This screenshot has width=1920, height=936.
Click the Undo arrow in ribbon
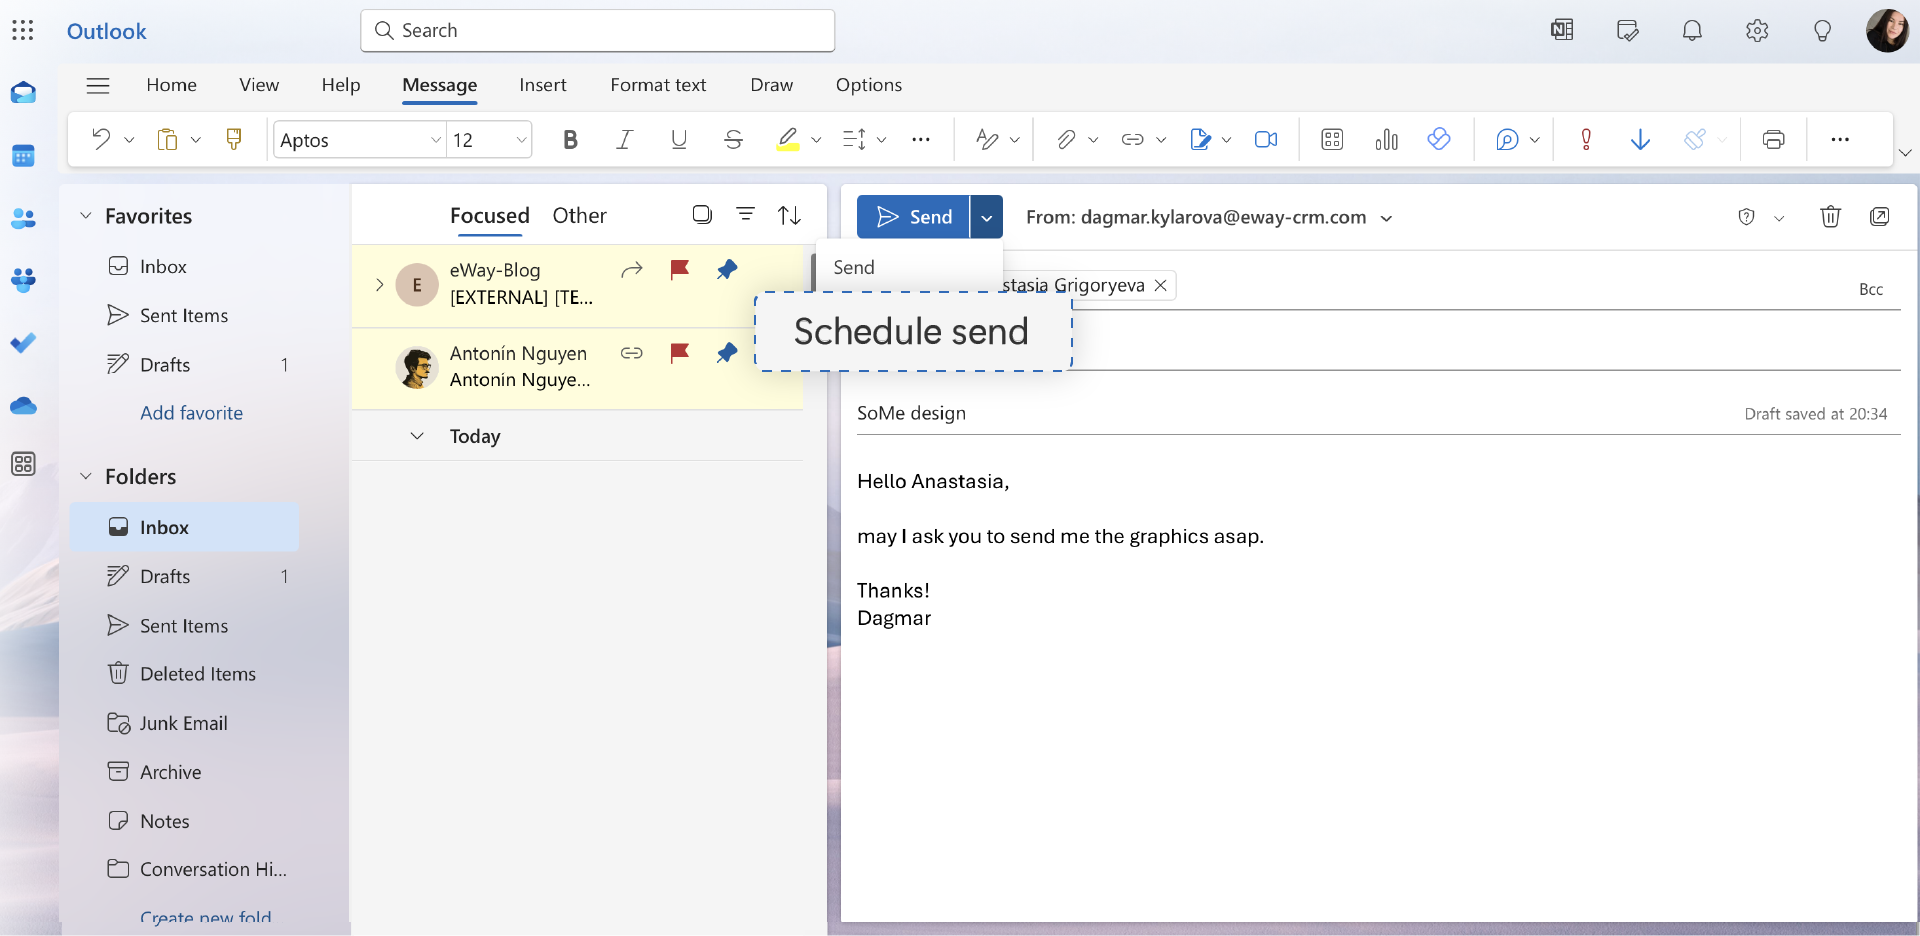pyautogui.click(x=101, y=139)
